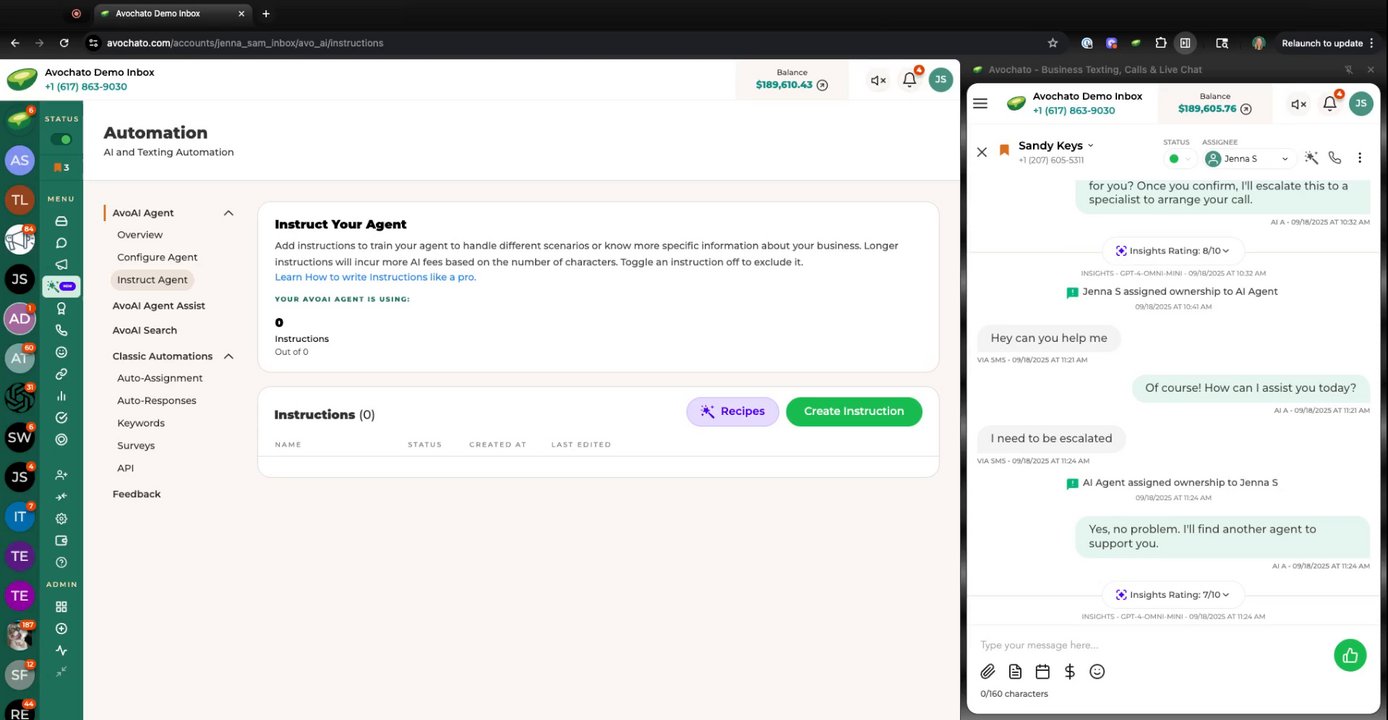Click the dollar payment icon in the composer
This screenshot has height=720, width=1388.
pyautogui.click(x=1070, y=672)
